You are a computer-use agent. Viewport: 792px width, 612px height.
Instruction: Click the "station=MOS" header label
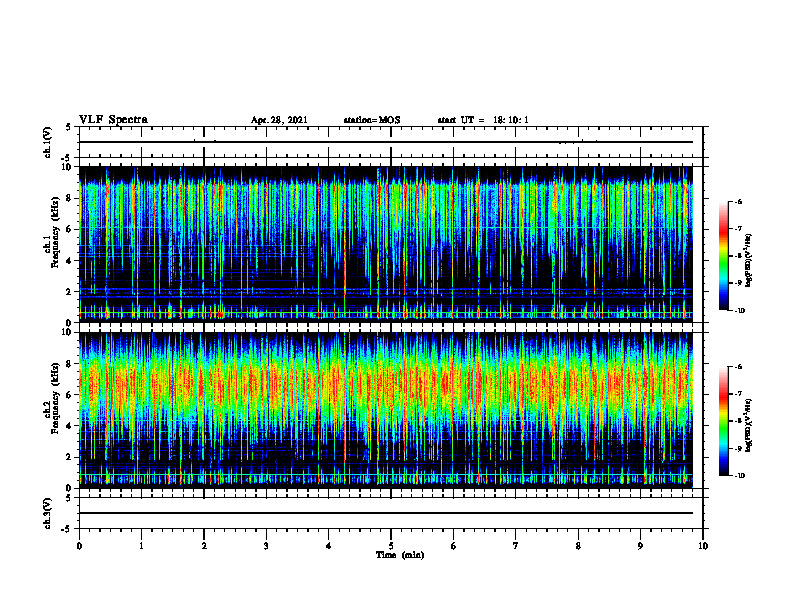click(372, 120)
